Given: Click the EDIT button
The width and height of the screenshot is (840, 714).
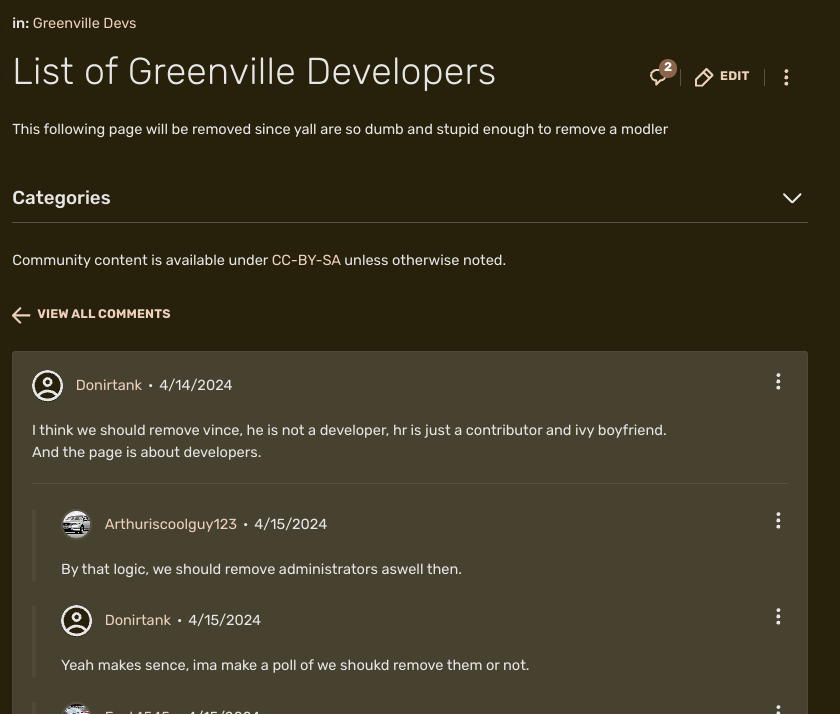Looking at the screenshot, I should click(722, 76).
